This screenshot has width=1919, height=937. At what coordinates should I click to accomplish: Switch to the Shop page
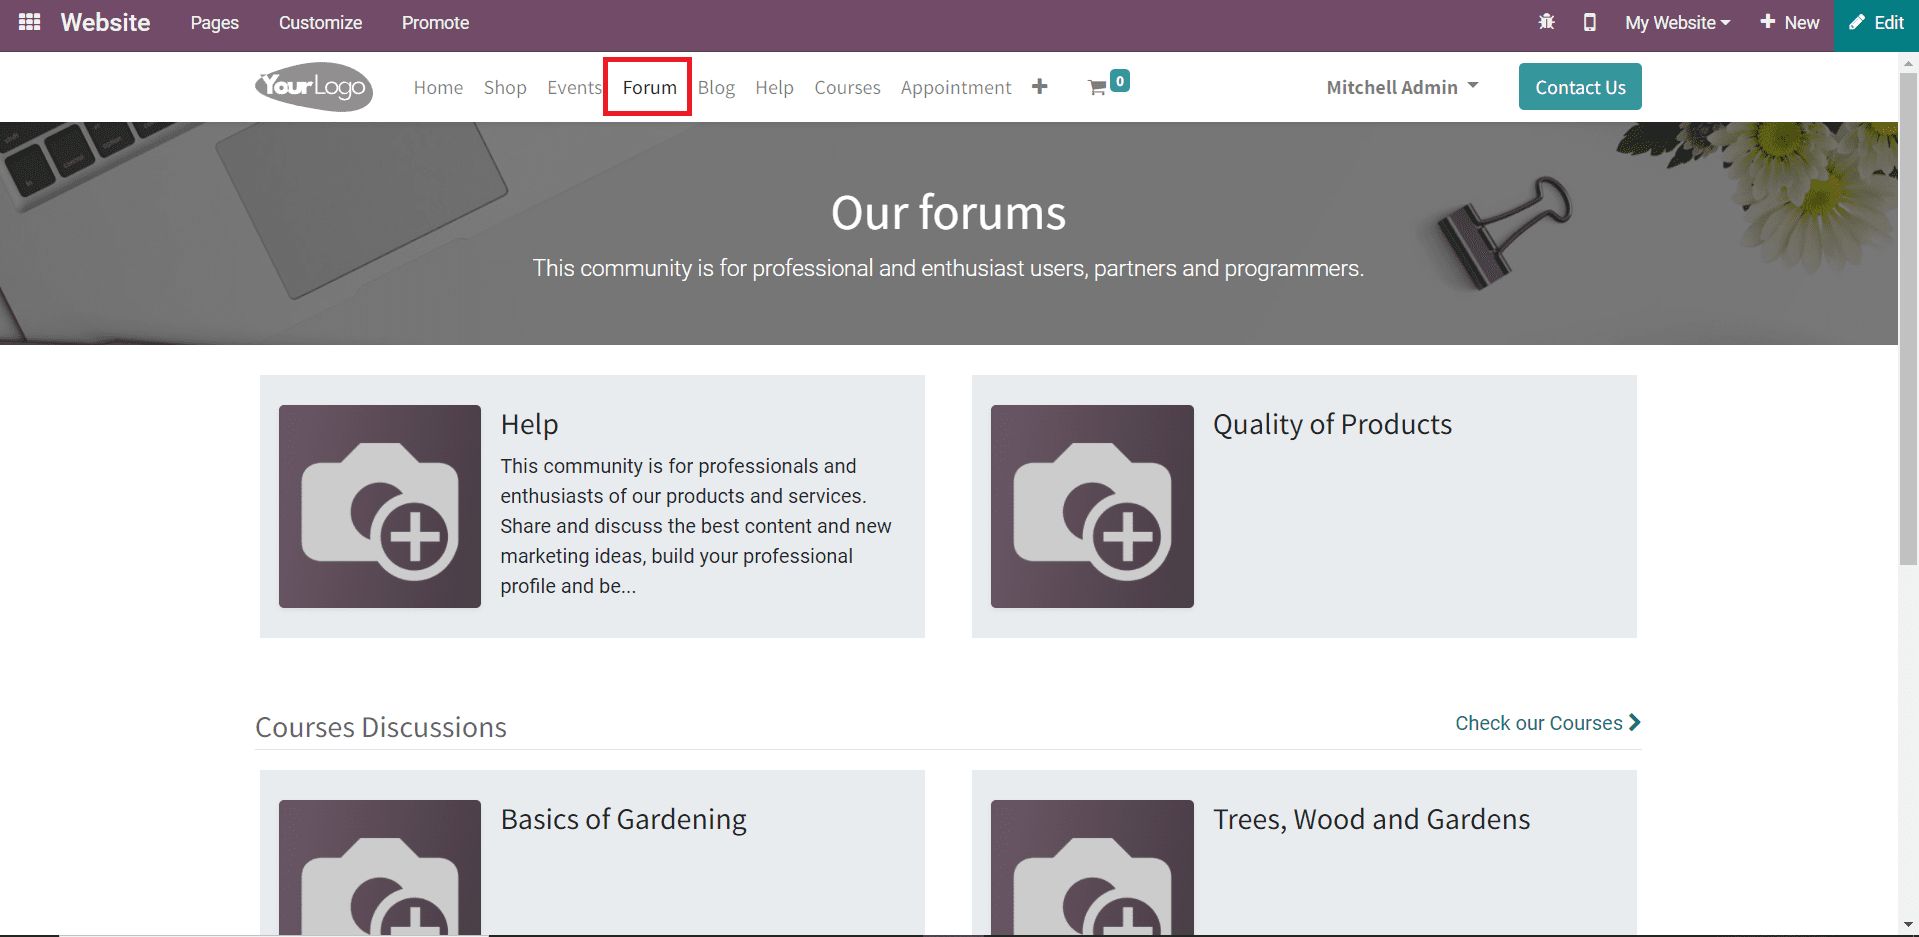click(x=505, y=87)
